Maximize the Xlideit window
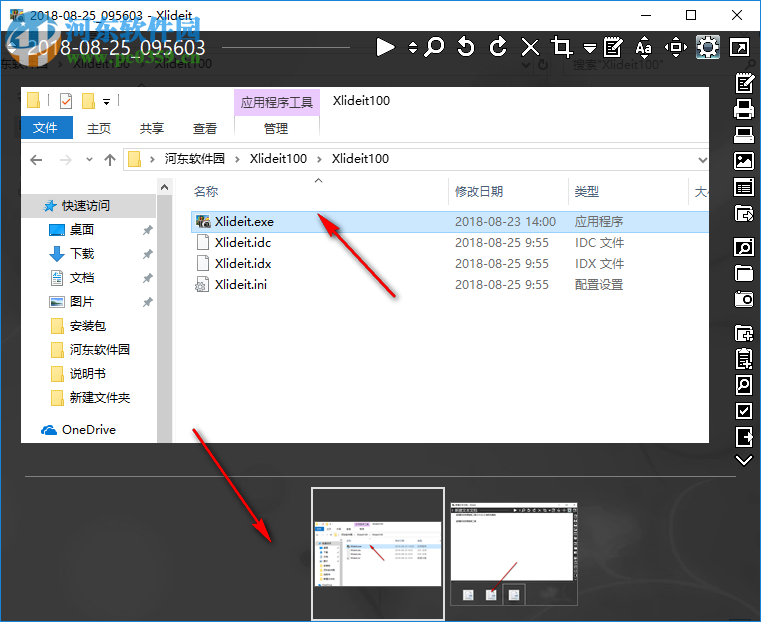 [691, 15]
